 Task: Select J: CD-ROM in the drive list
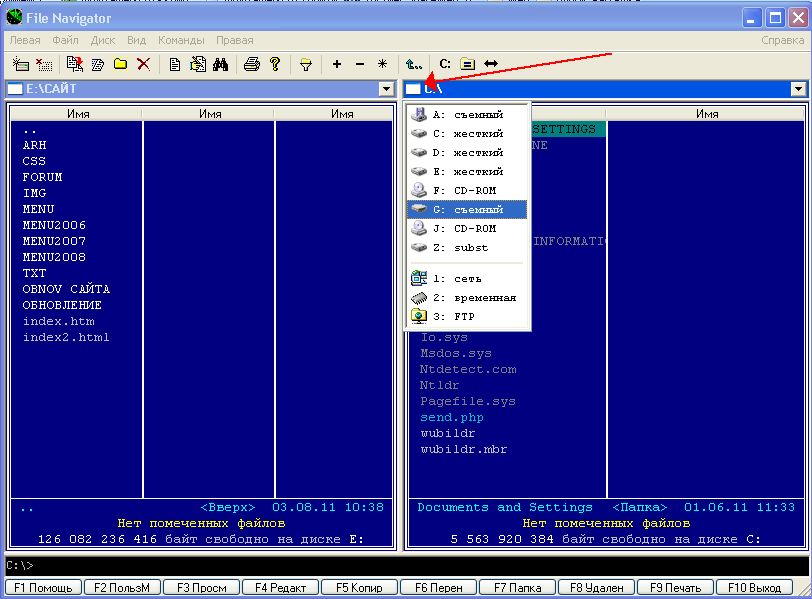468,228
